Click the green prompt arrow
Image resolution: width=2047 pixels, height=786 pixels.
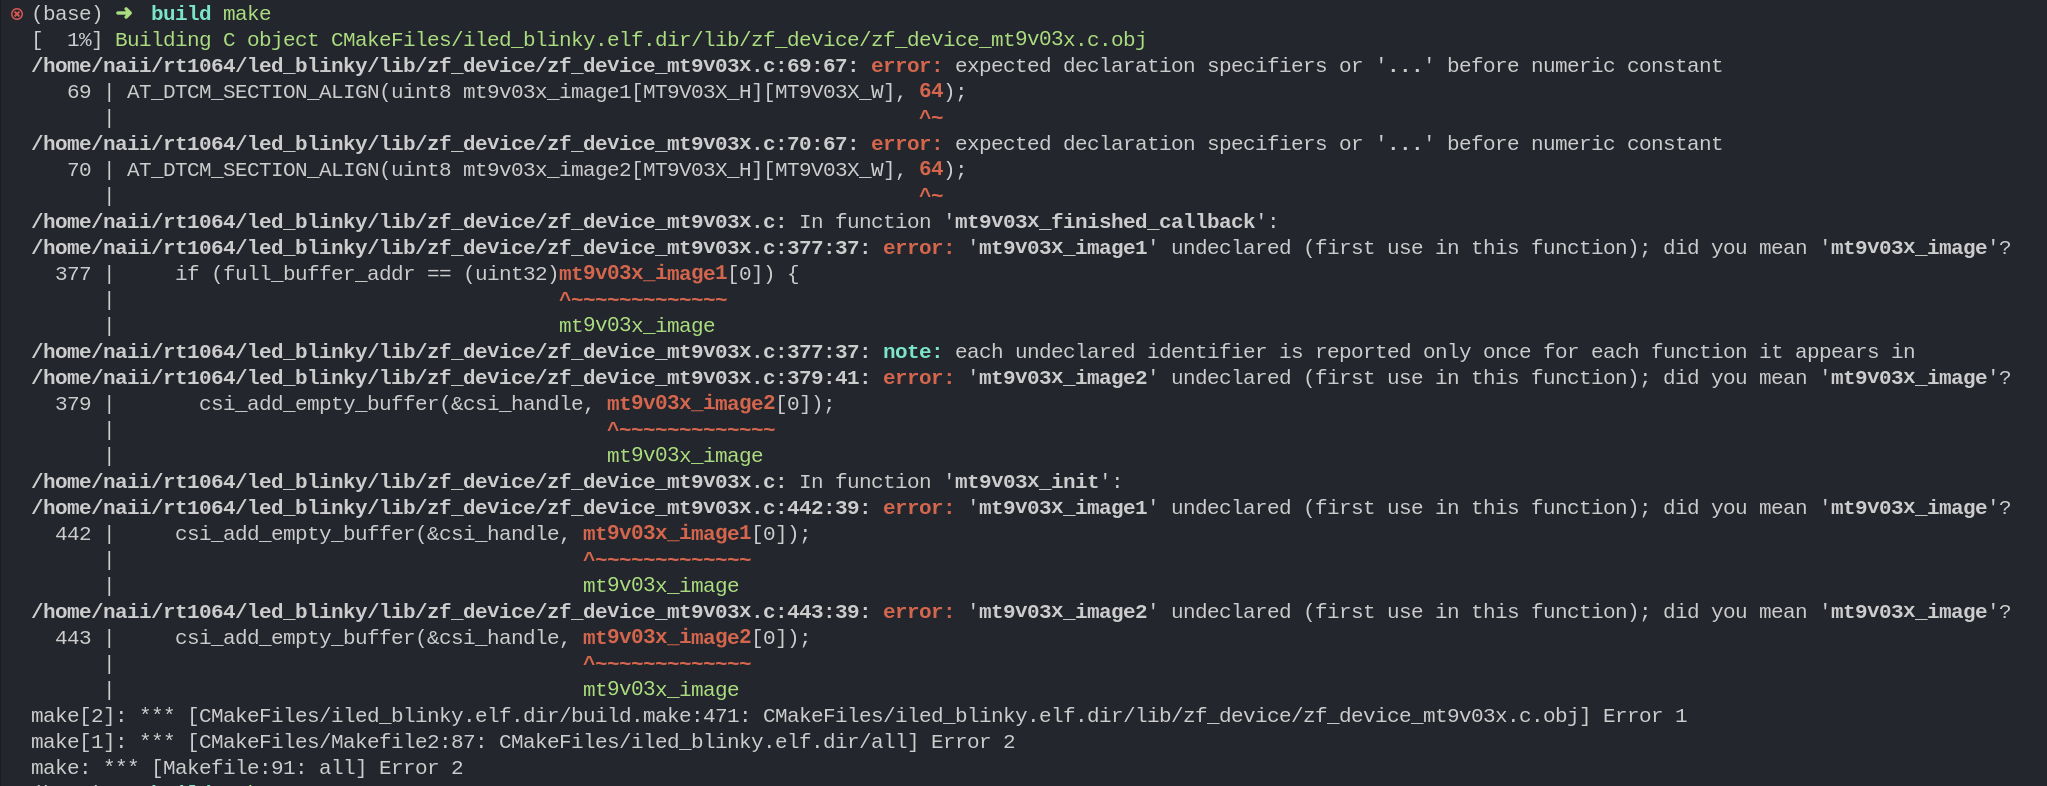pos(124,14)
